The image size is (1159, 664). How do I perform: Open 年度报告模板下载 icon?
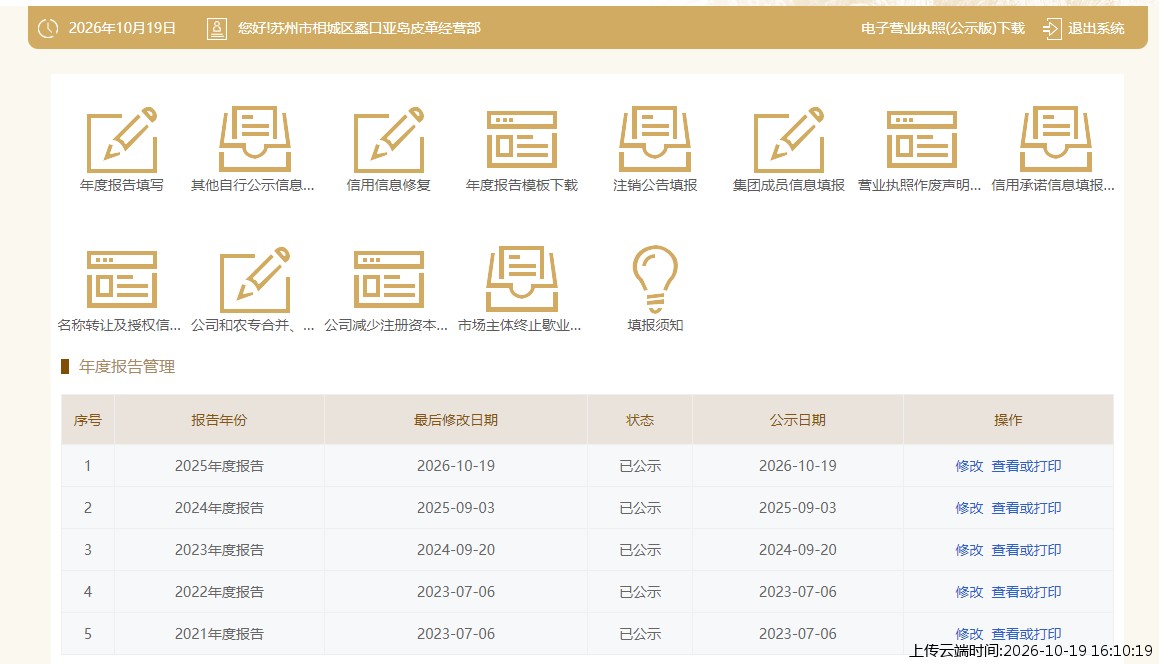click(x=522, y=140)
